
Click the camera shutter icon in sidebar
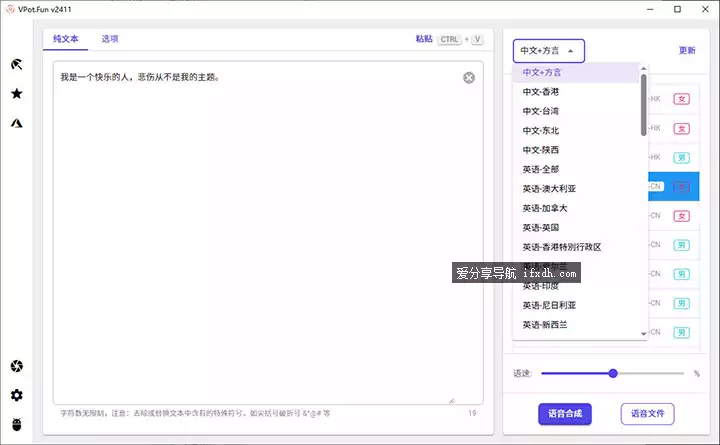point(17,366)
